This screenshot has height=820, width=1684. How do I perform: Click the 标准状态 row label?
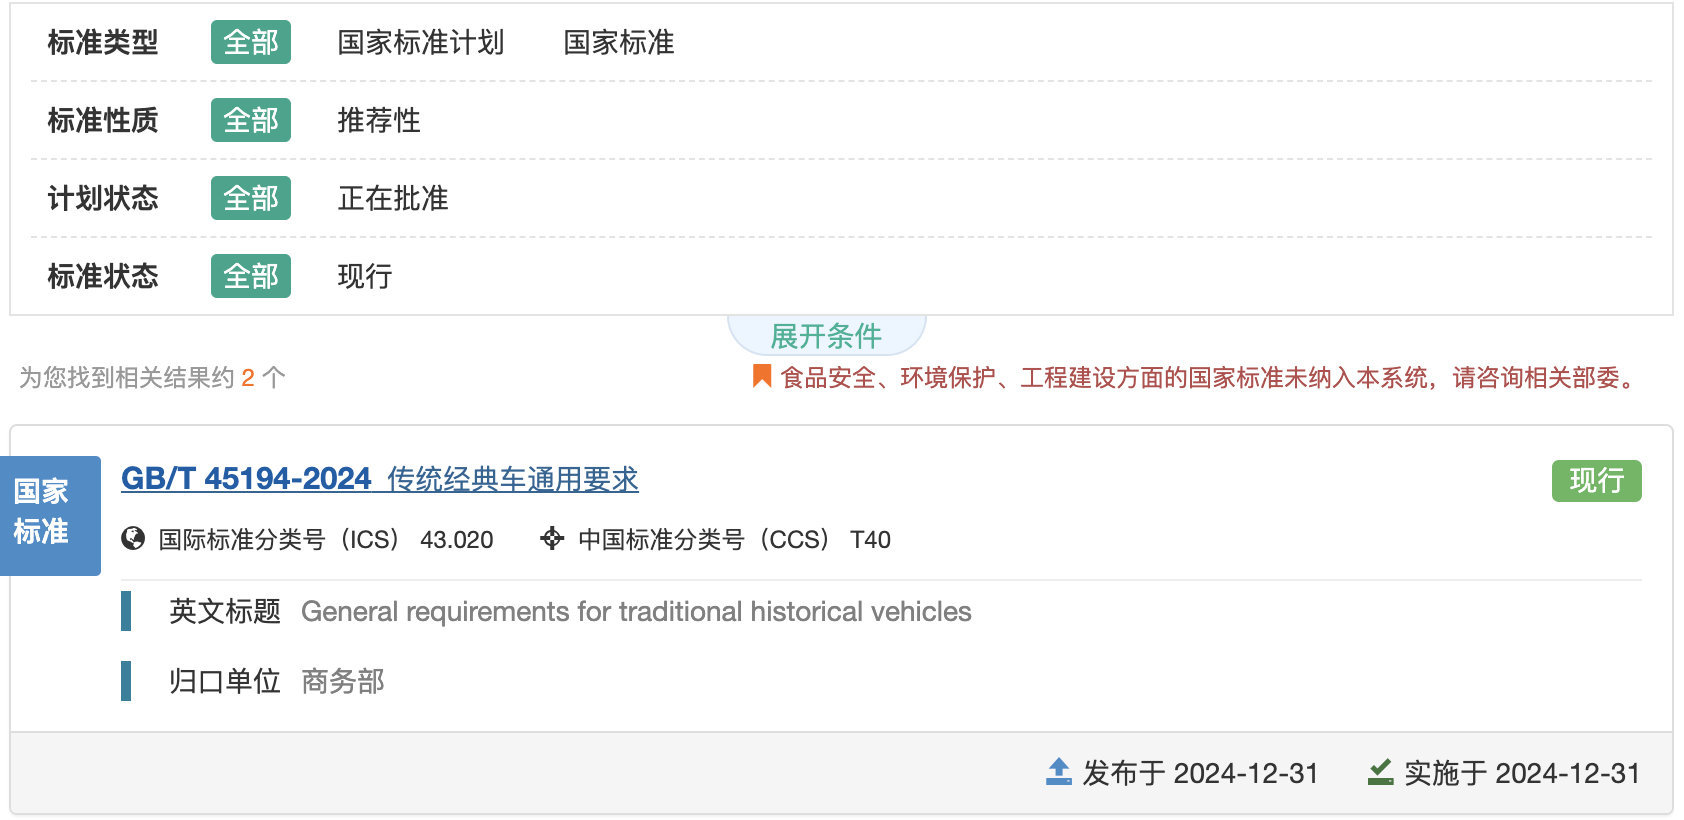click(x=103, y=276)
